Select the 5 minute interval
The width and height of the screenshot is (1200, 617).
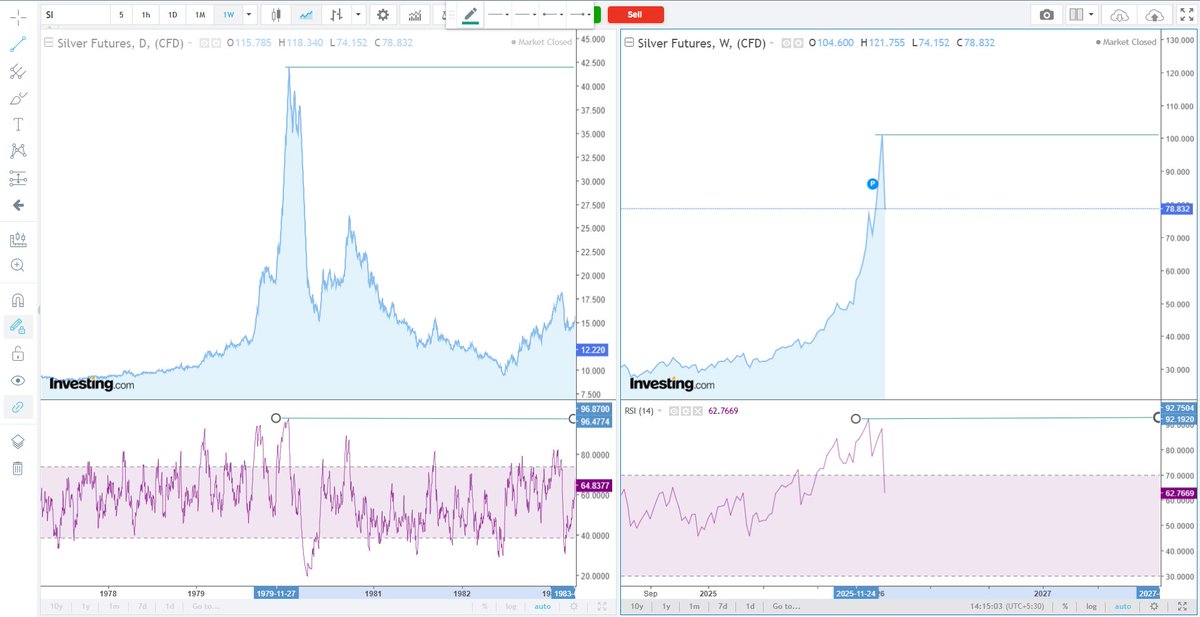click(x=121, y=15)
